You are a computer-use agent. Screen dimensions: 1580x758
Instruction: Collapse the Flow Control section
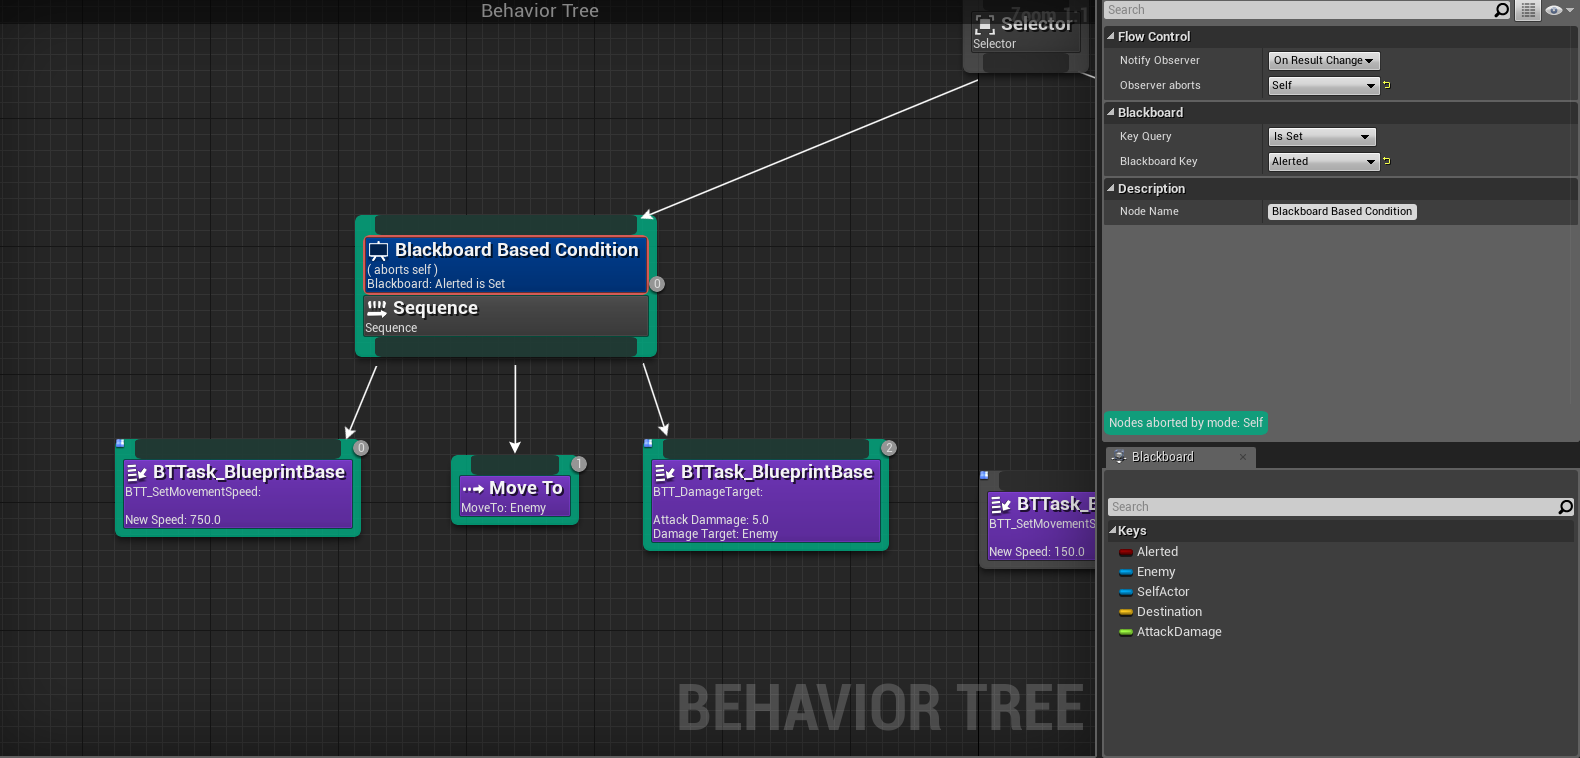coord(1111,36)
